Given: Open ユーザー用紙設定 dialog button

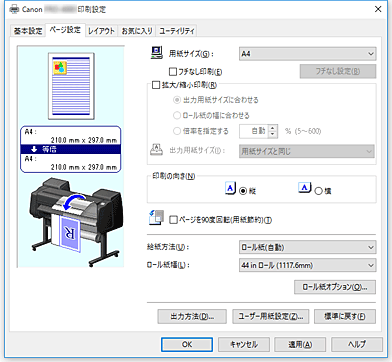Looking at the screenshot, I should point(271,316).
